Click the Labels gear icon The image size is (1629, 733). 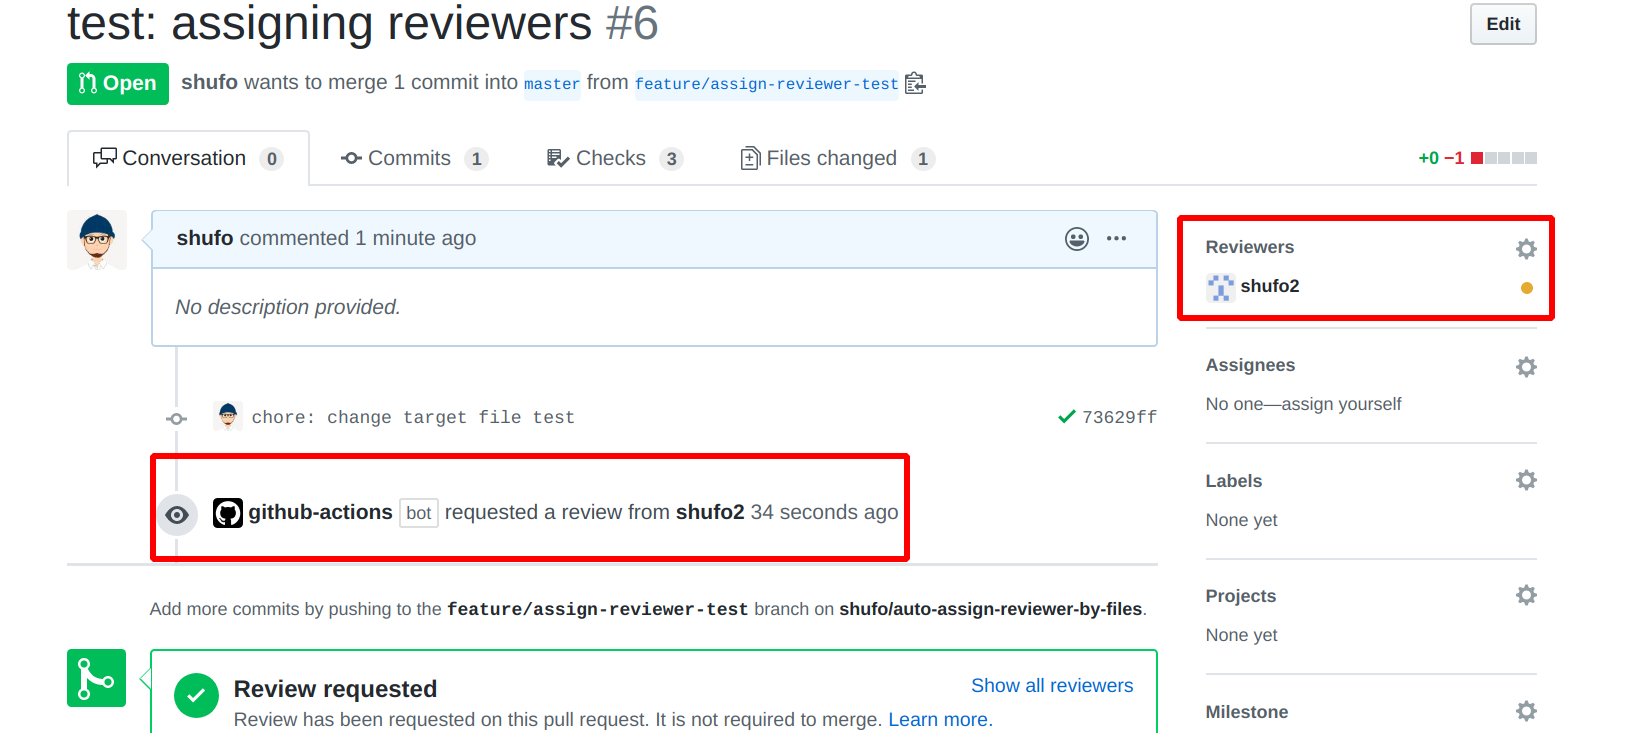click(x=1525, y=481)
